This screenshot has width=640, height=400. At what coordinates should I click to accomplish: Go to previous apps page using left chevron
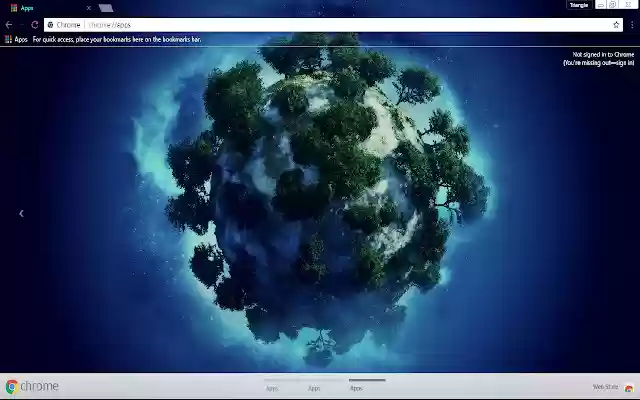tap(21, 213)
